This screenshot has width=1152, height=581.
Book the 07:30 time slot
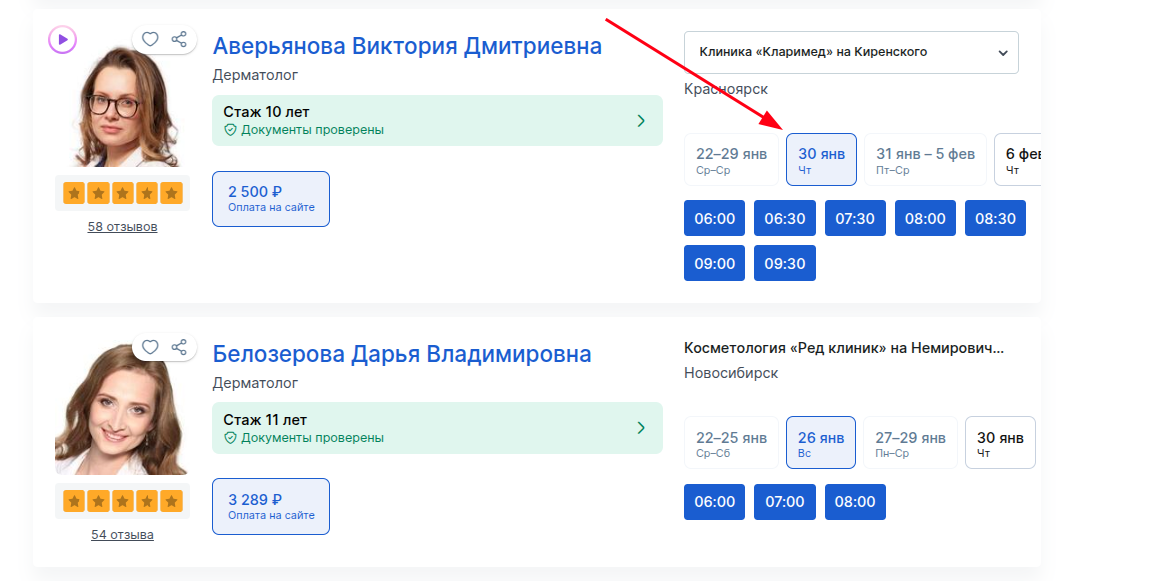(x=855, y=218)
